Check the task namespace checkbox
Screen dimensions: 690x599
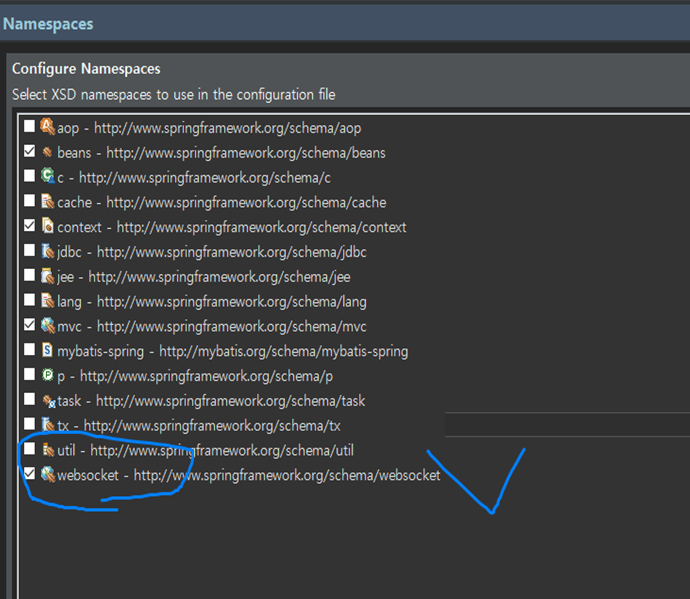tap(29, 399)
